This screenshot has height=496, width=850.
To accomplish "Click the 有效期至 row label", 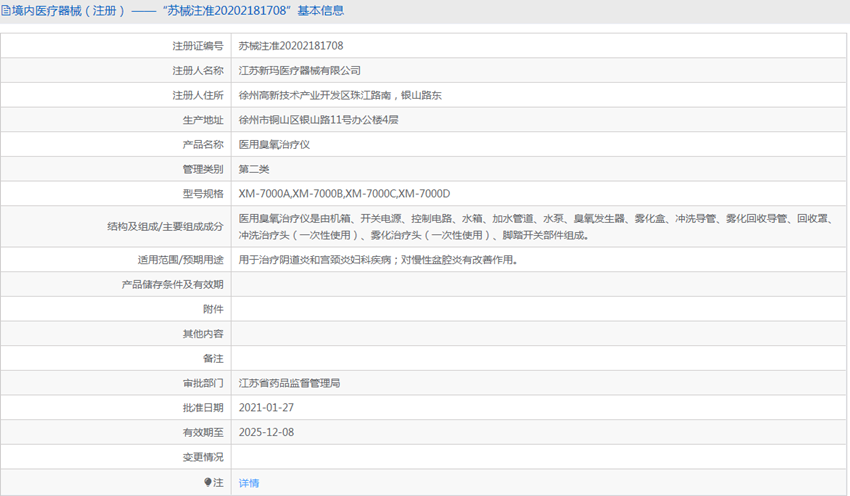I will pyautogui.click(x=203, y=433).
